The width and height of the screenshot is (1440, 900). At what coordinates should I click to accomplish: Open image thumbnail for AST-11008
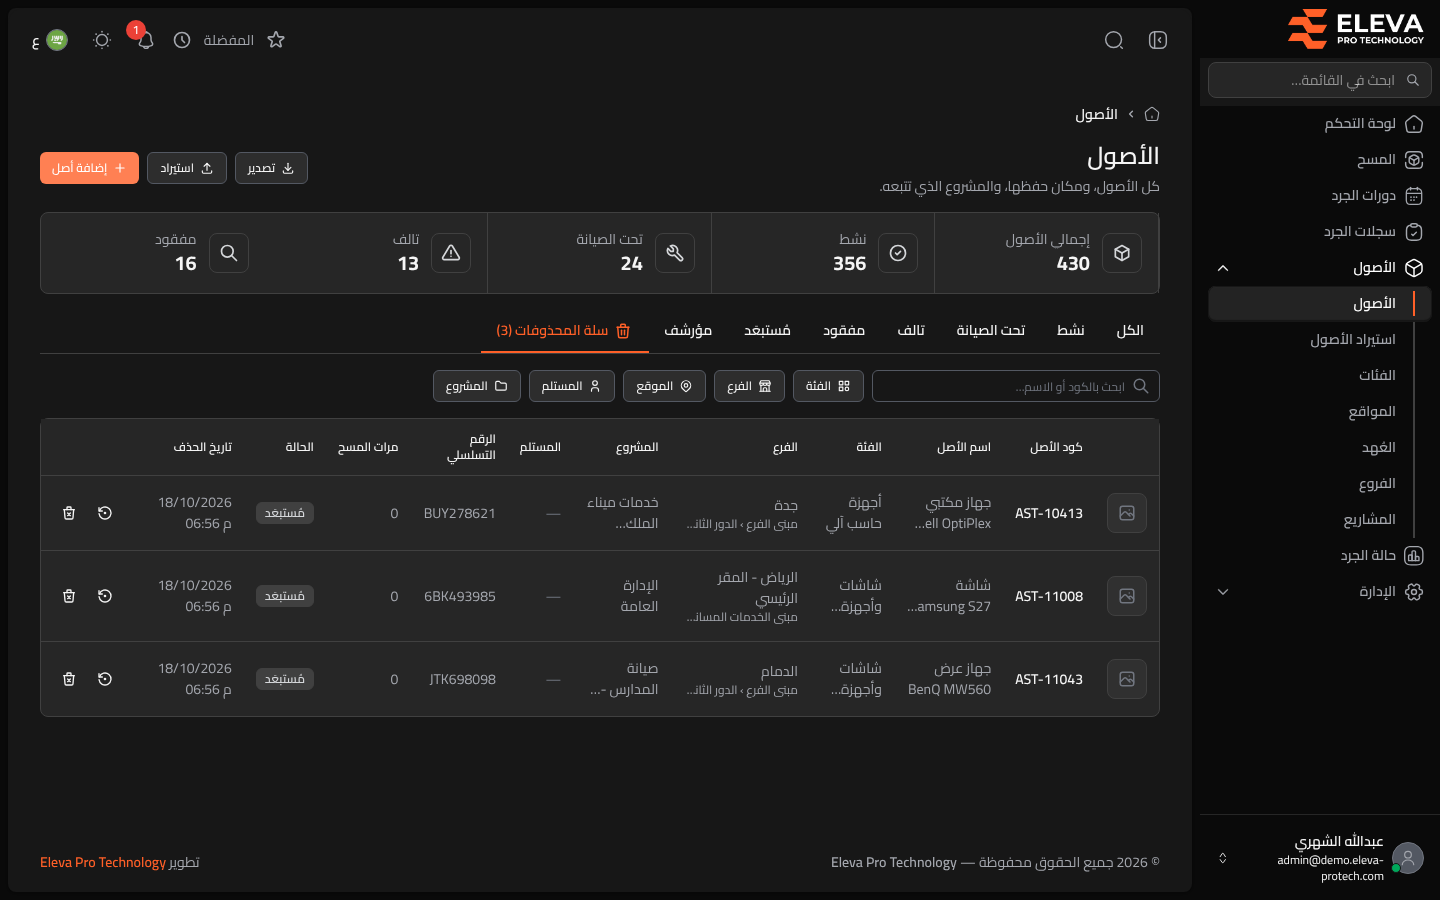point(1127,596)
